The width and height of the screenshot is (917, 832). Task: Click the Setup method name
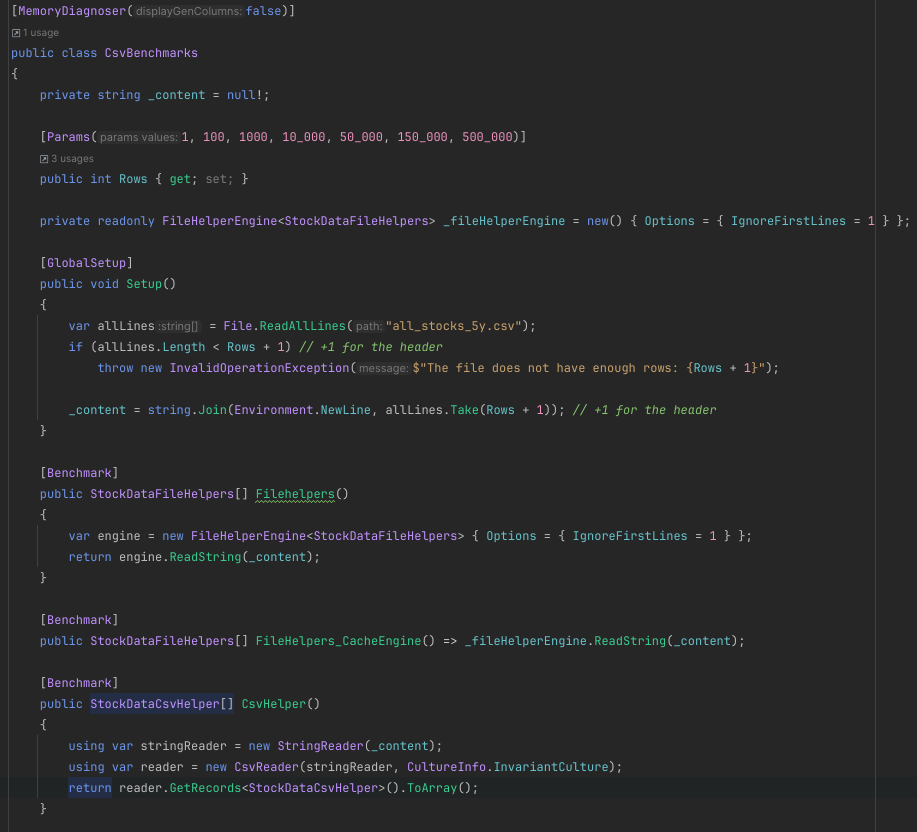[x=144, y=284]
